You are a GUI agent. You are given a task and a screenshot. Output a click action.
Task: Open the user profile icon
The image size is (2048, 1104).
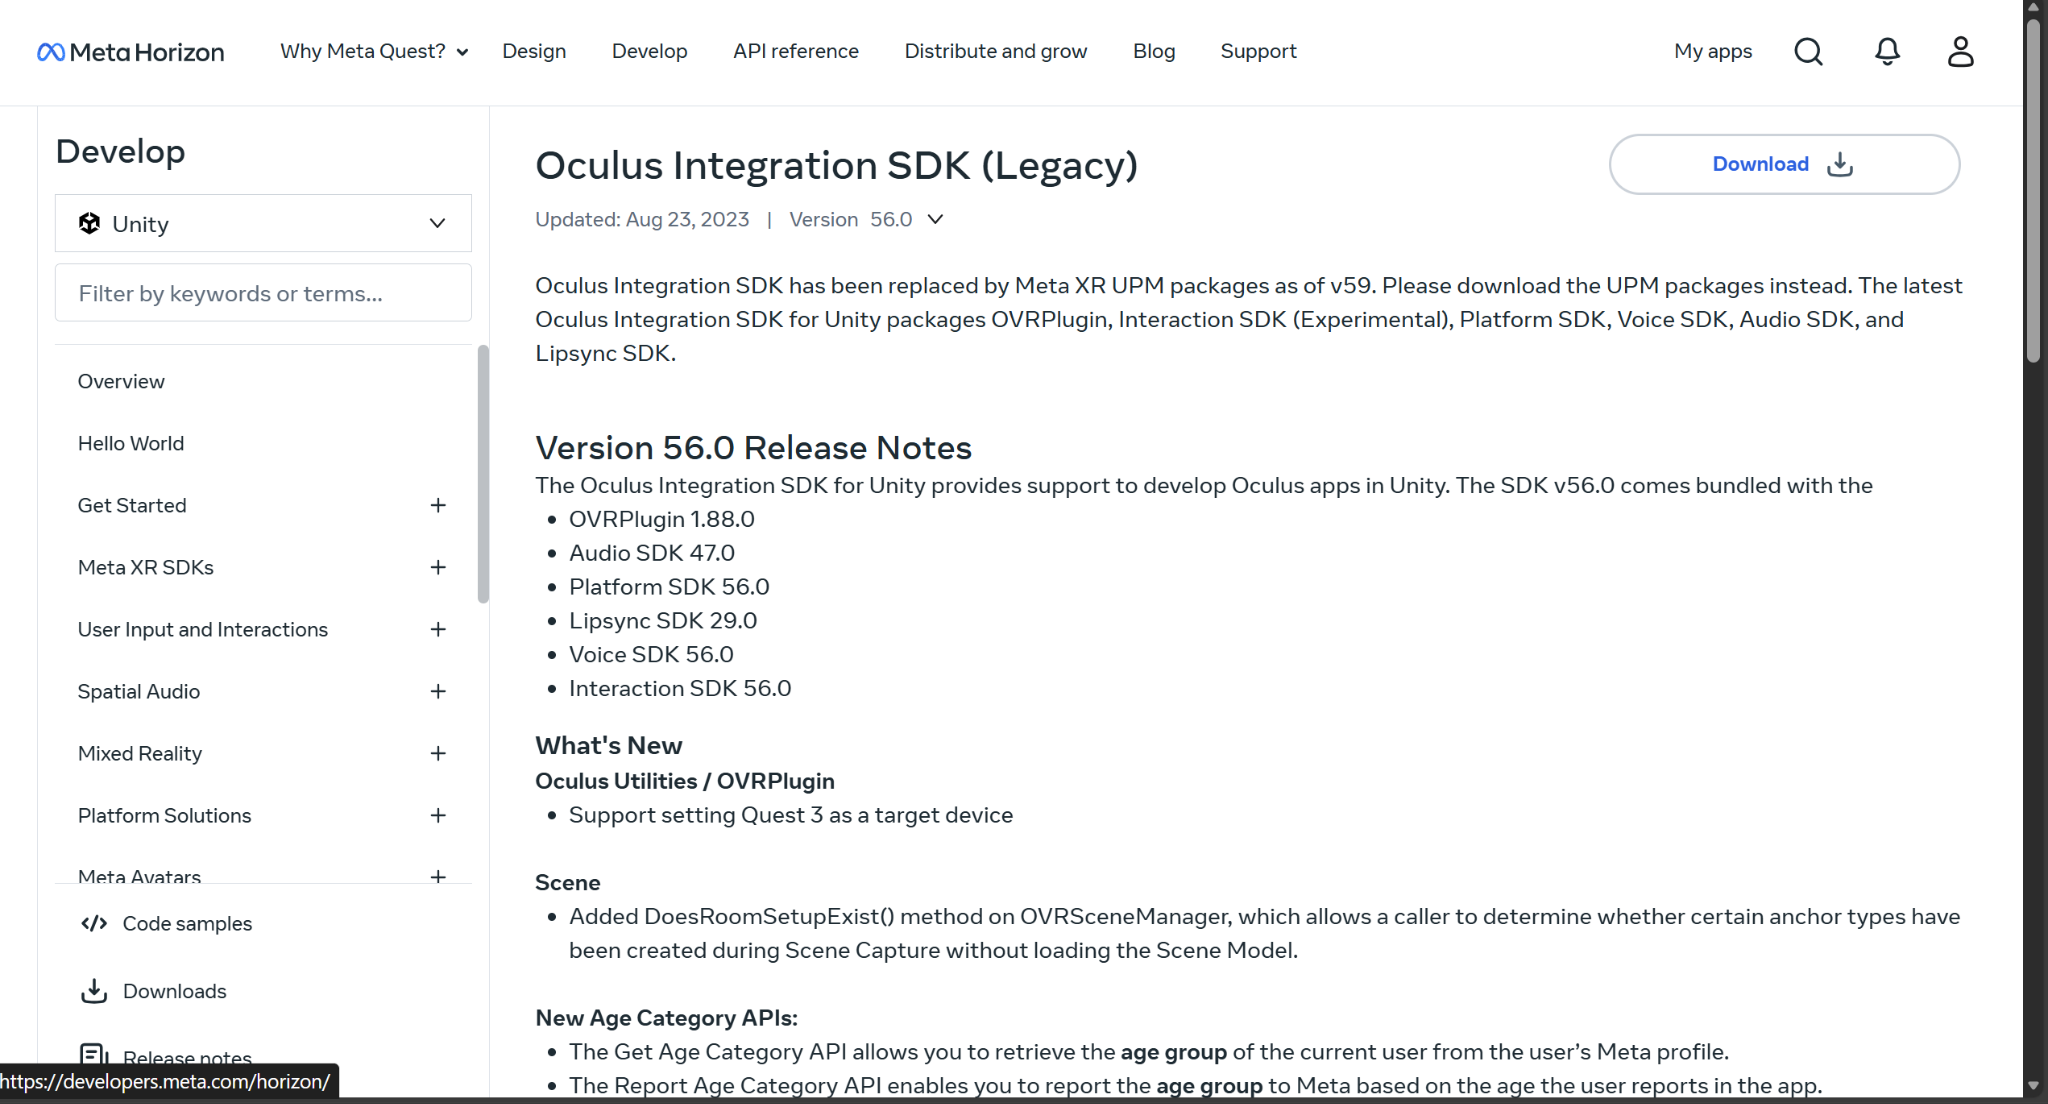1960,51
